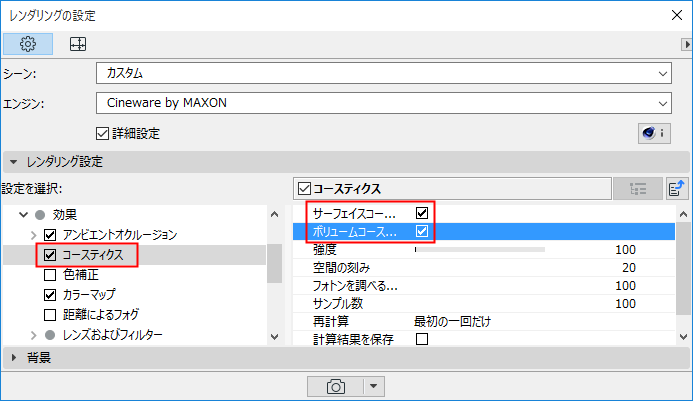693x401 pixels.
Task: Toggle the 詳細設定 checkbox
Action: click(103, 133)
